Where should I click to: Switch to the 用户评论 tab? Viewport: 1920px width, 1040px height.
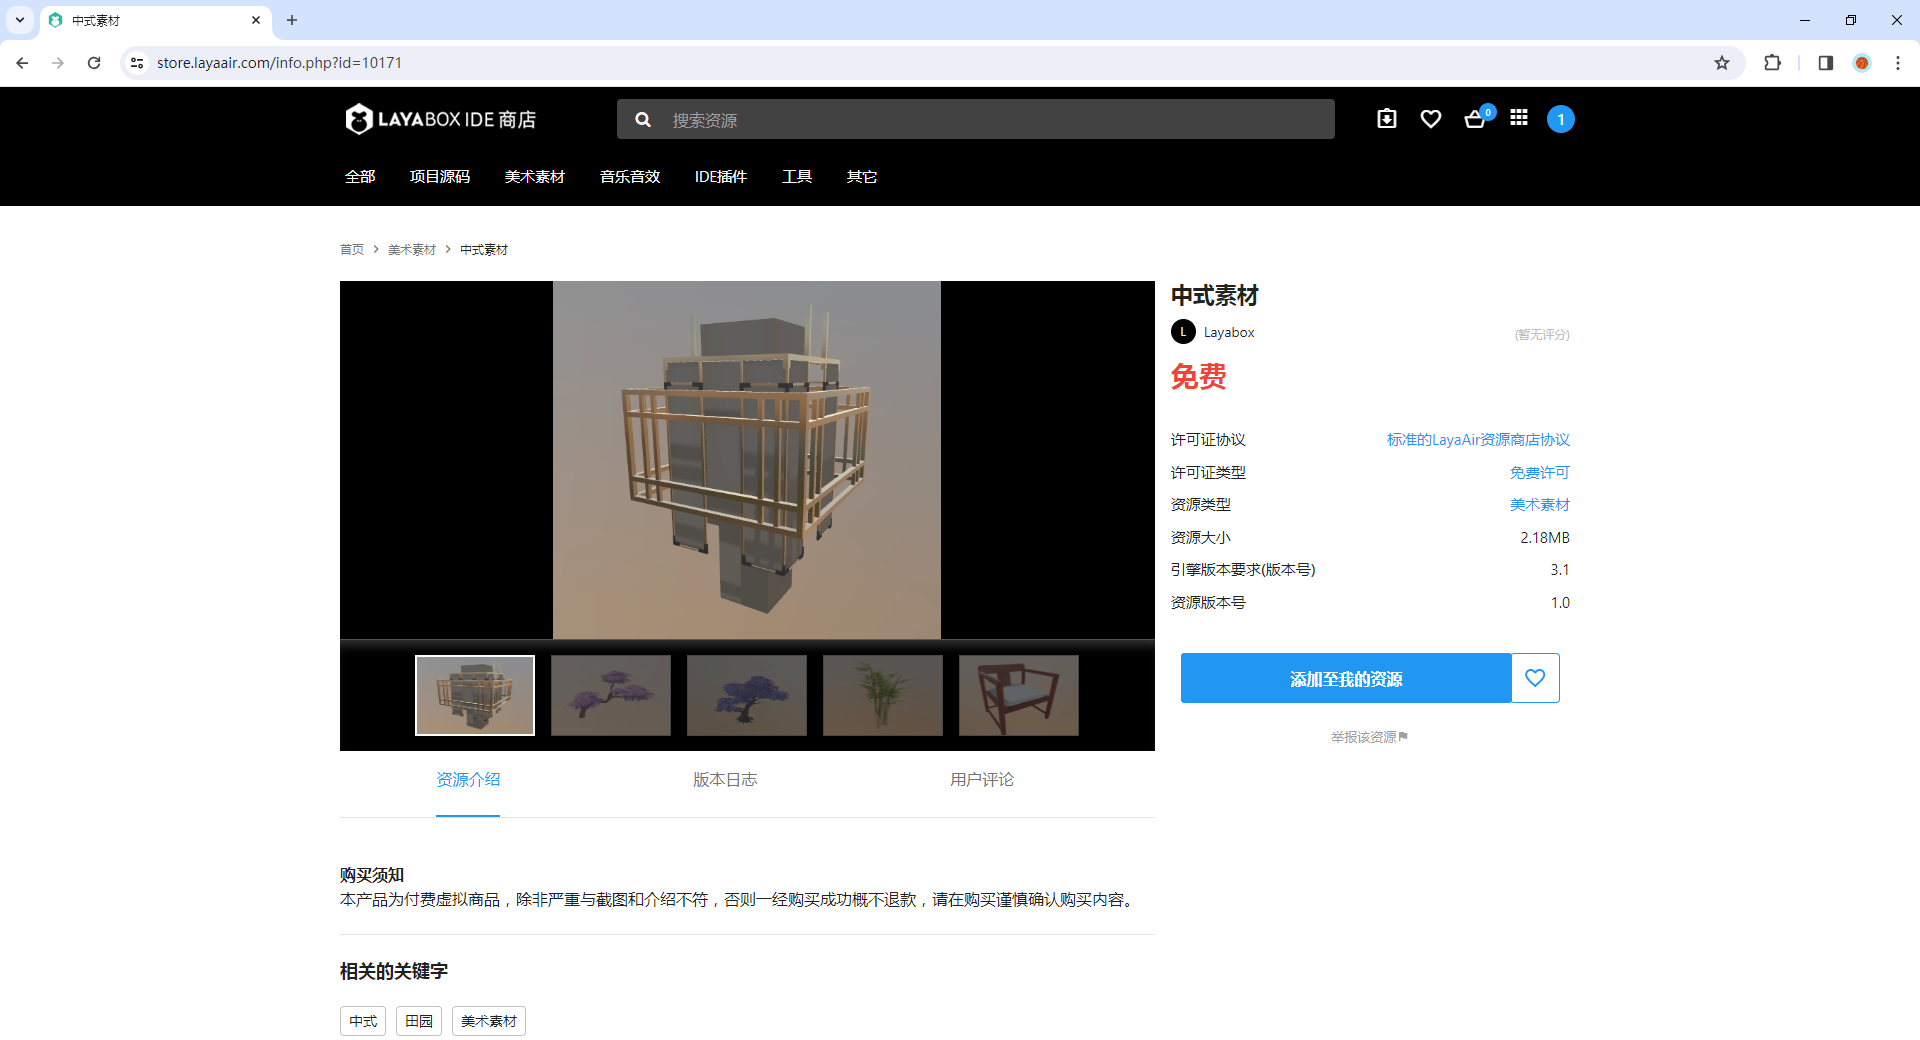(x=982, y=780)
